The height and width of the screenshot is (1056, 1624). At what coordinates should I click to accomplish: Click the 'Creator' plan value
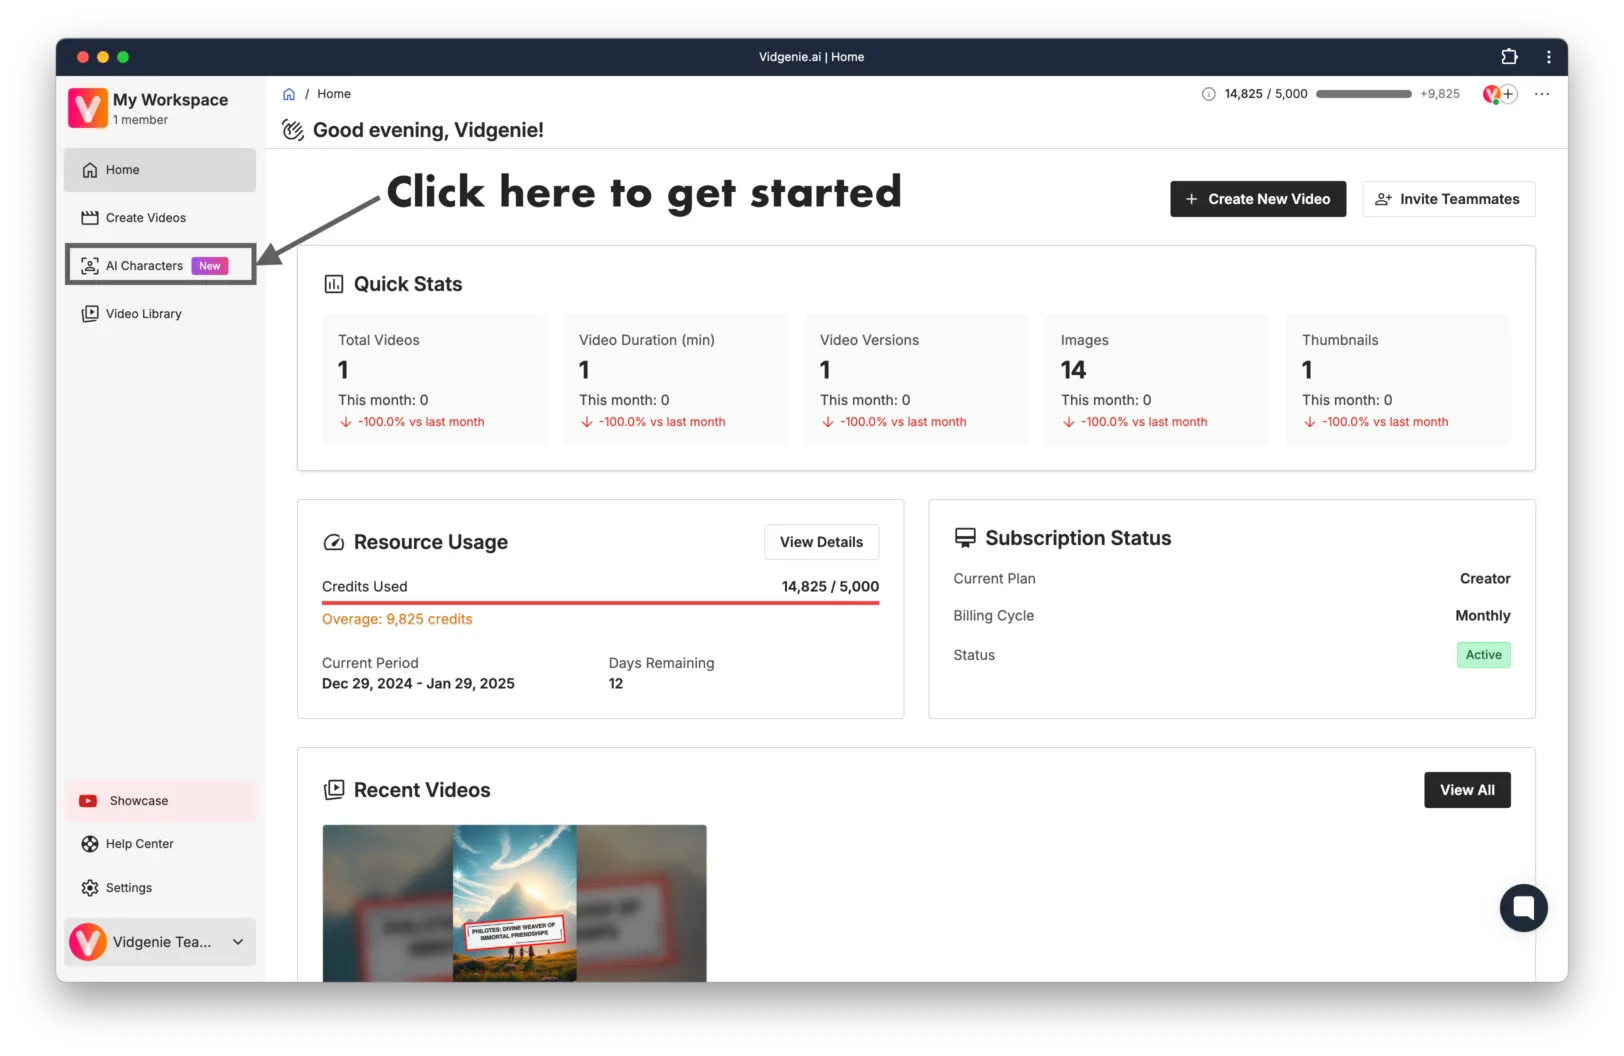[x=1485, y=579]
